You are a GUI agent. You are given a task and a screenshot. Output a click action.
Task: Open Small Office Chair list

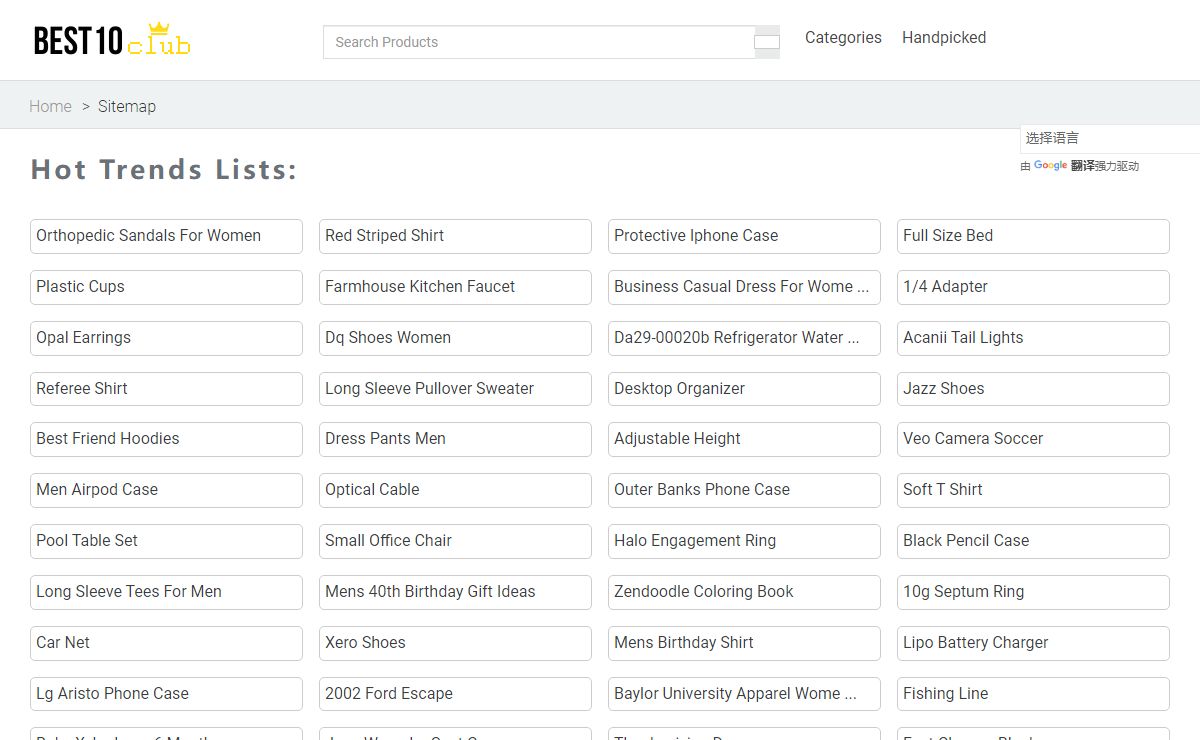coord(455,541)
